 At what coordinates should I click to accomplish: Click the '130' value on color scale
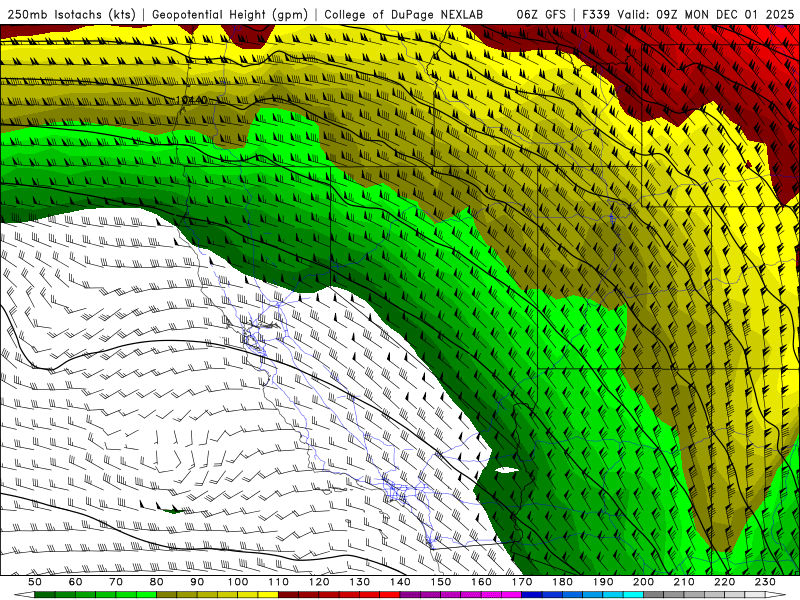[360, 582]
